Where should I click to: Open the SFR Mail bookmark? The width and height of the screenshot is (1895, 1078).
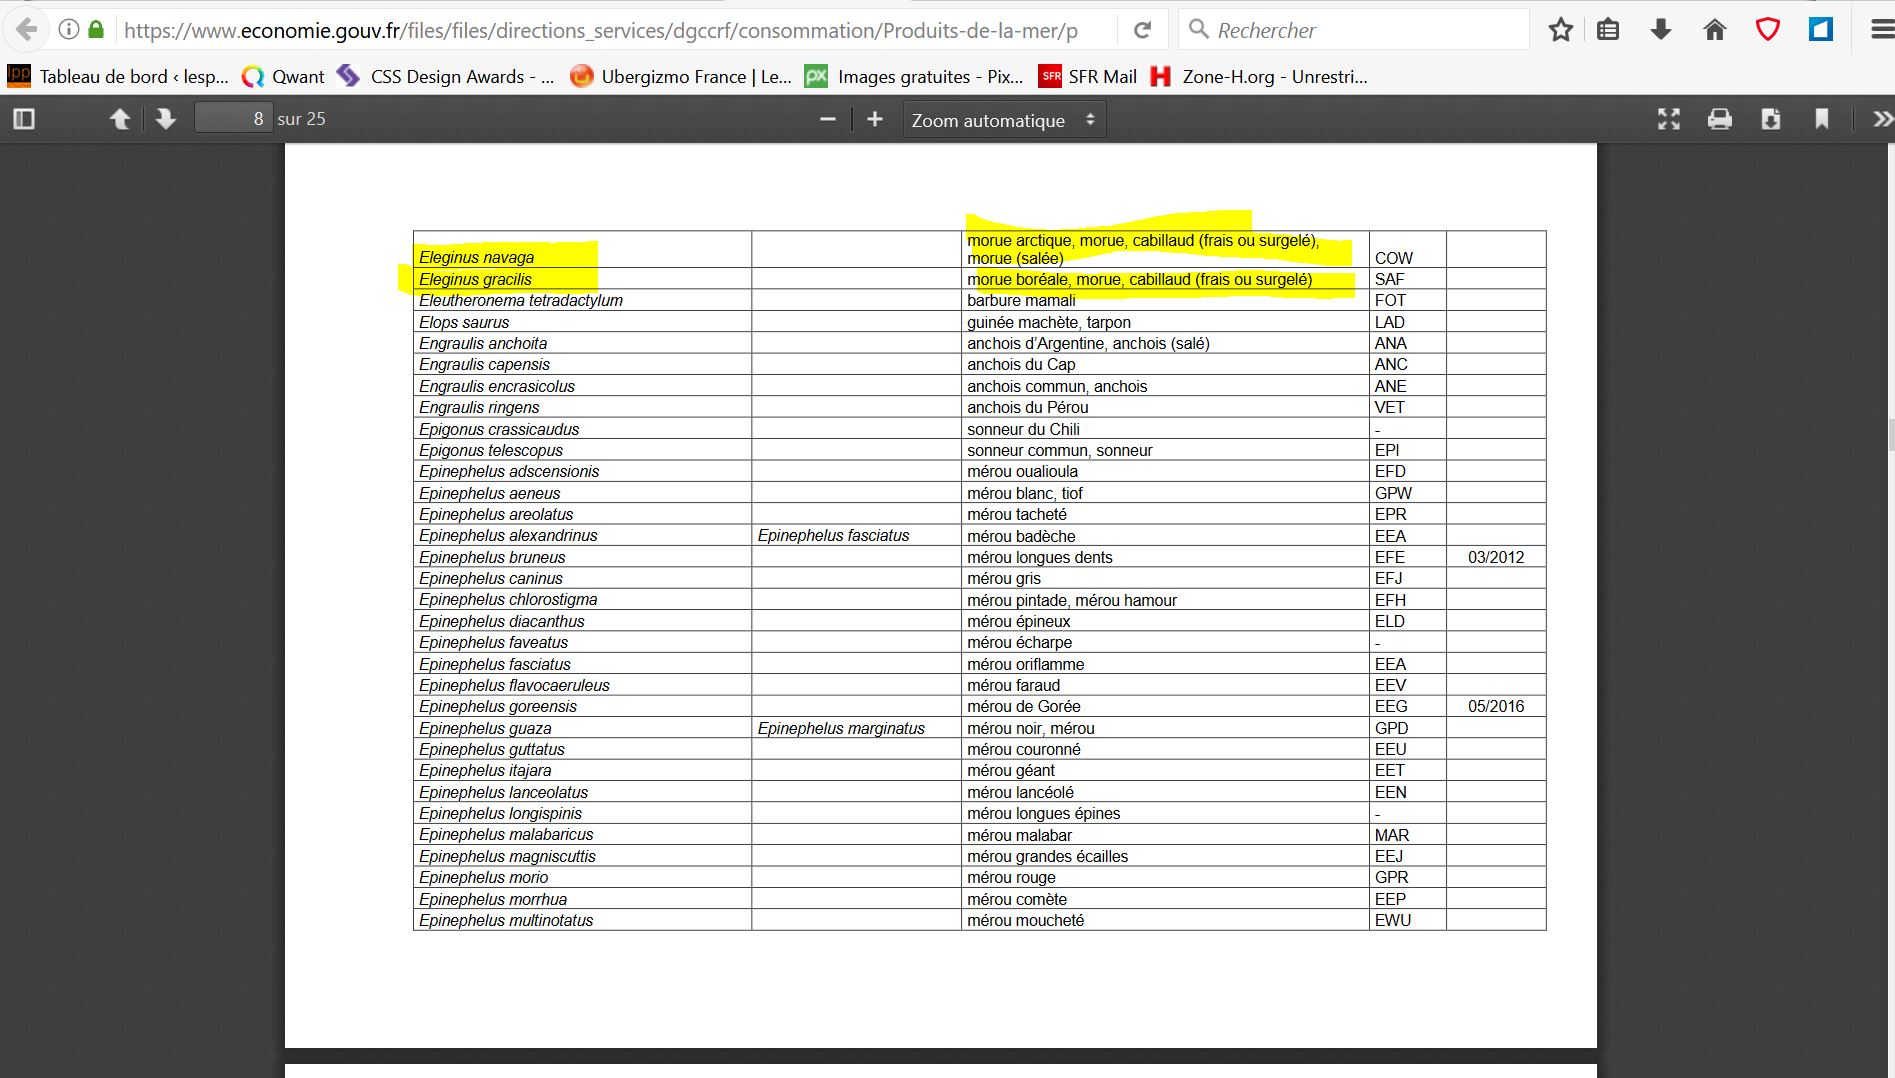pos(1088,77)
